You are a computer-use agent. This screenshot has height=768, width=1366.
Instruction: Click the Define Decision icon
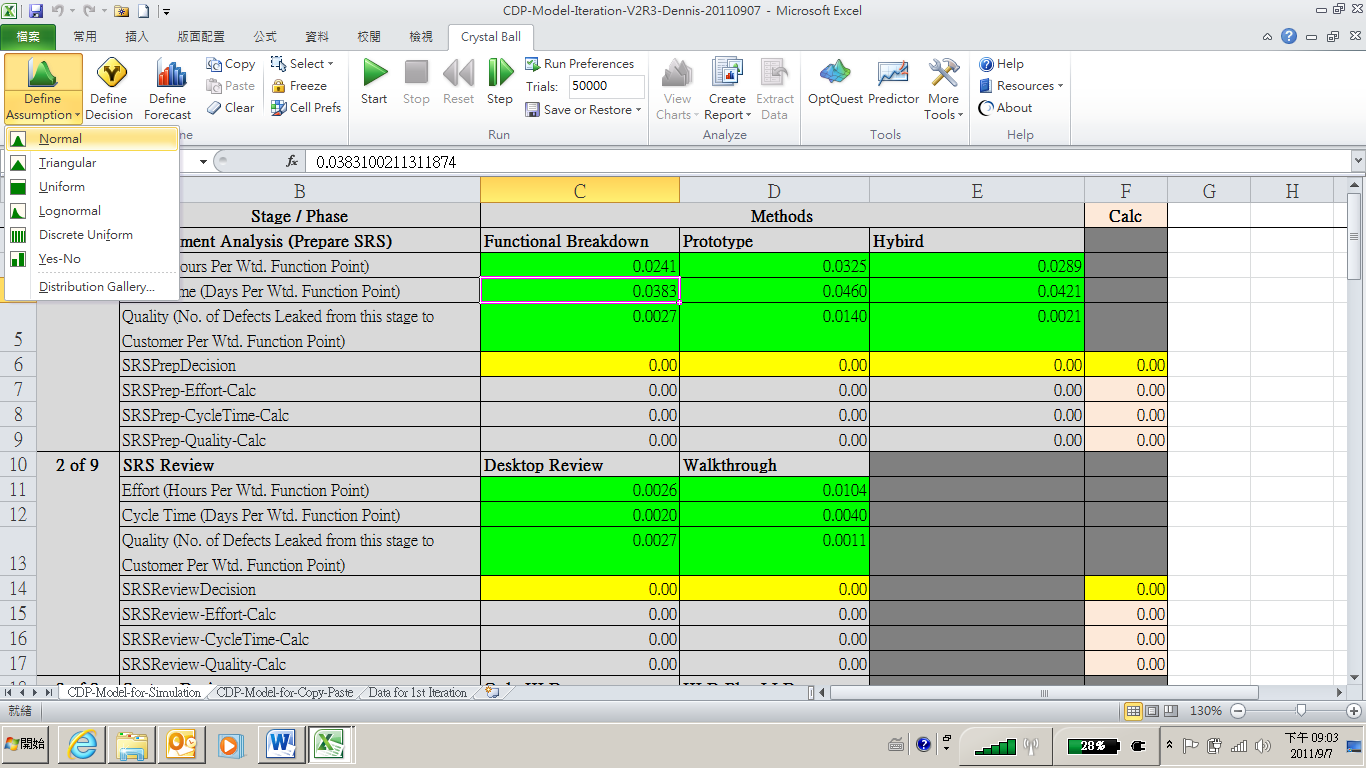click(109, 89)
